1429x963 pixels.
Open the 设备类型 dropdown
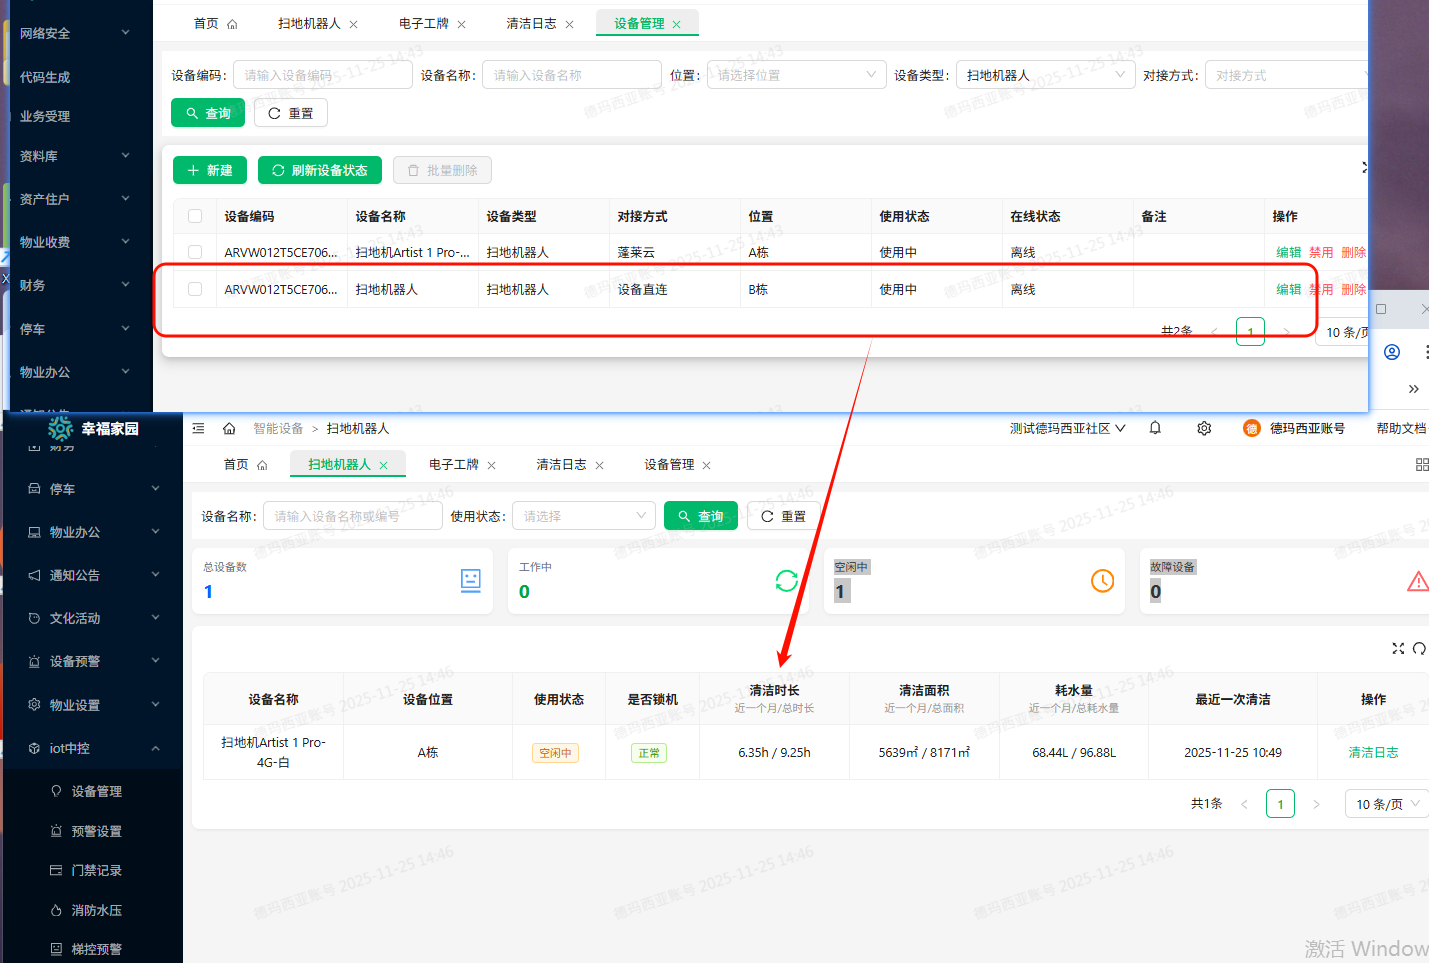point(1045,75)
